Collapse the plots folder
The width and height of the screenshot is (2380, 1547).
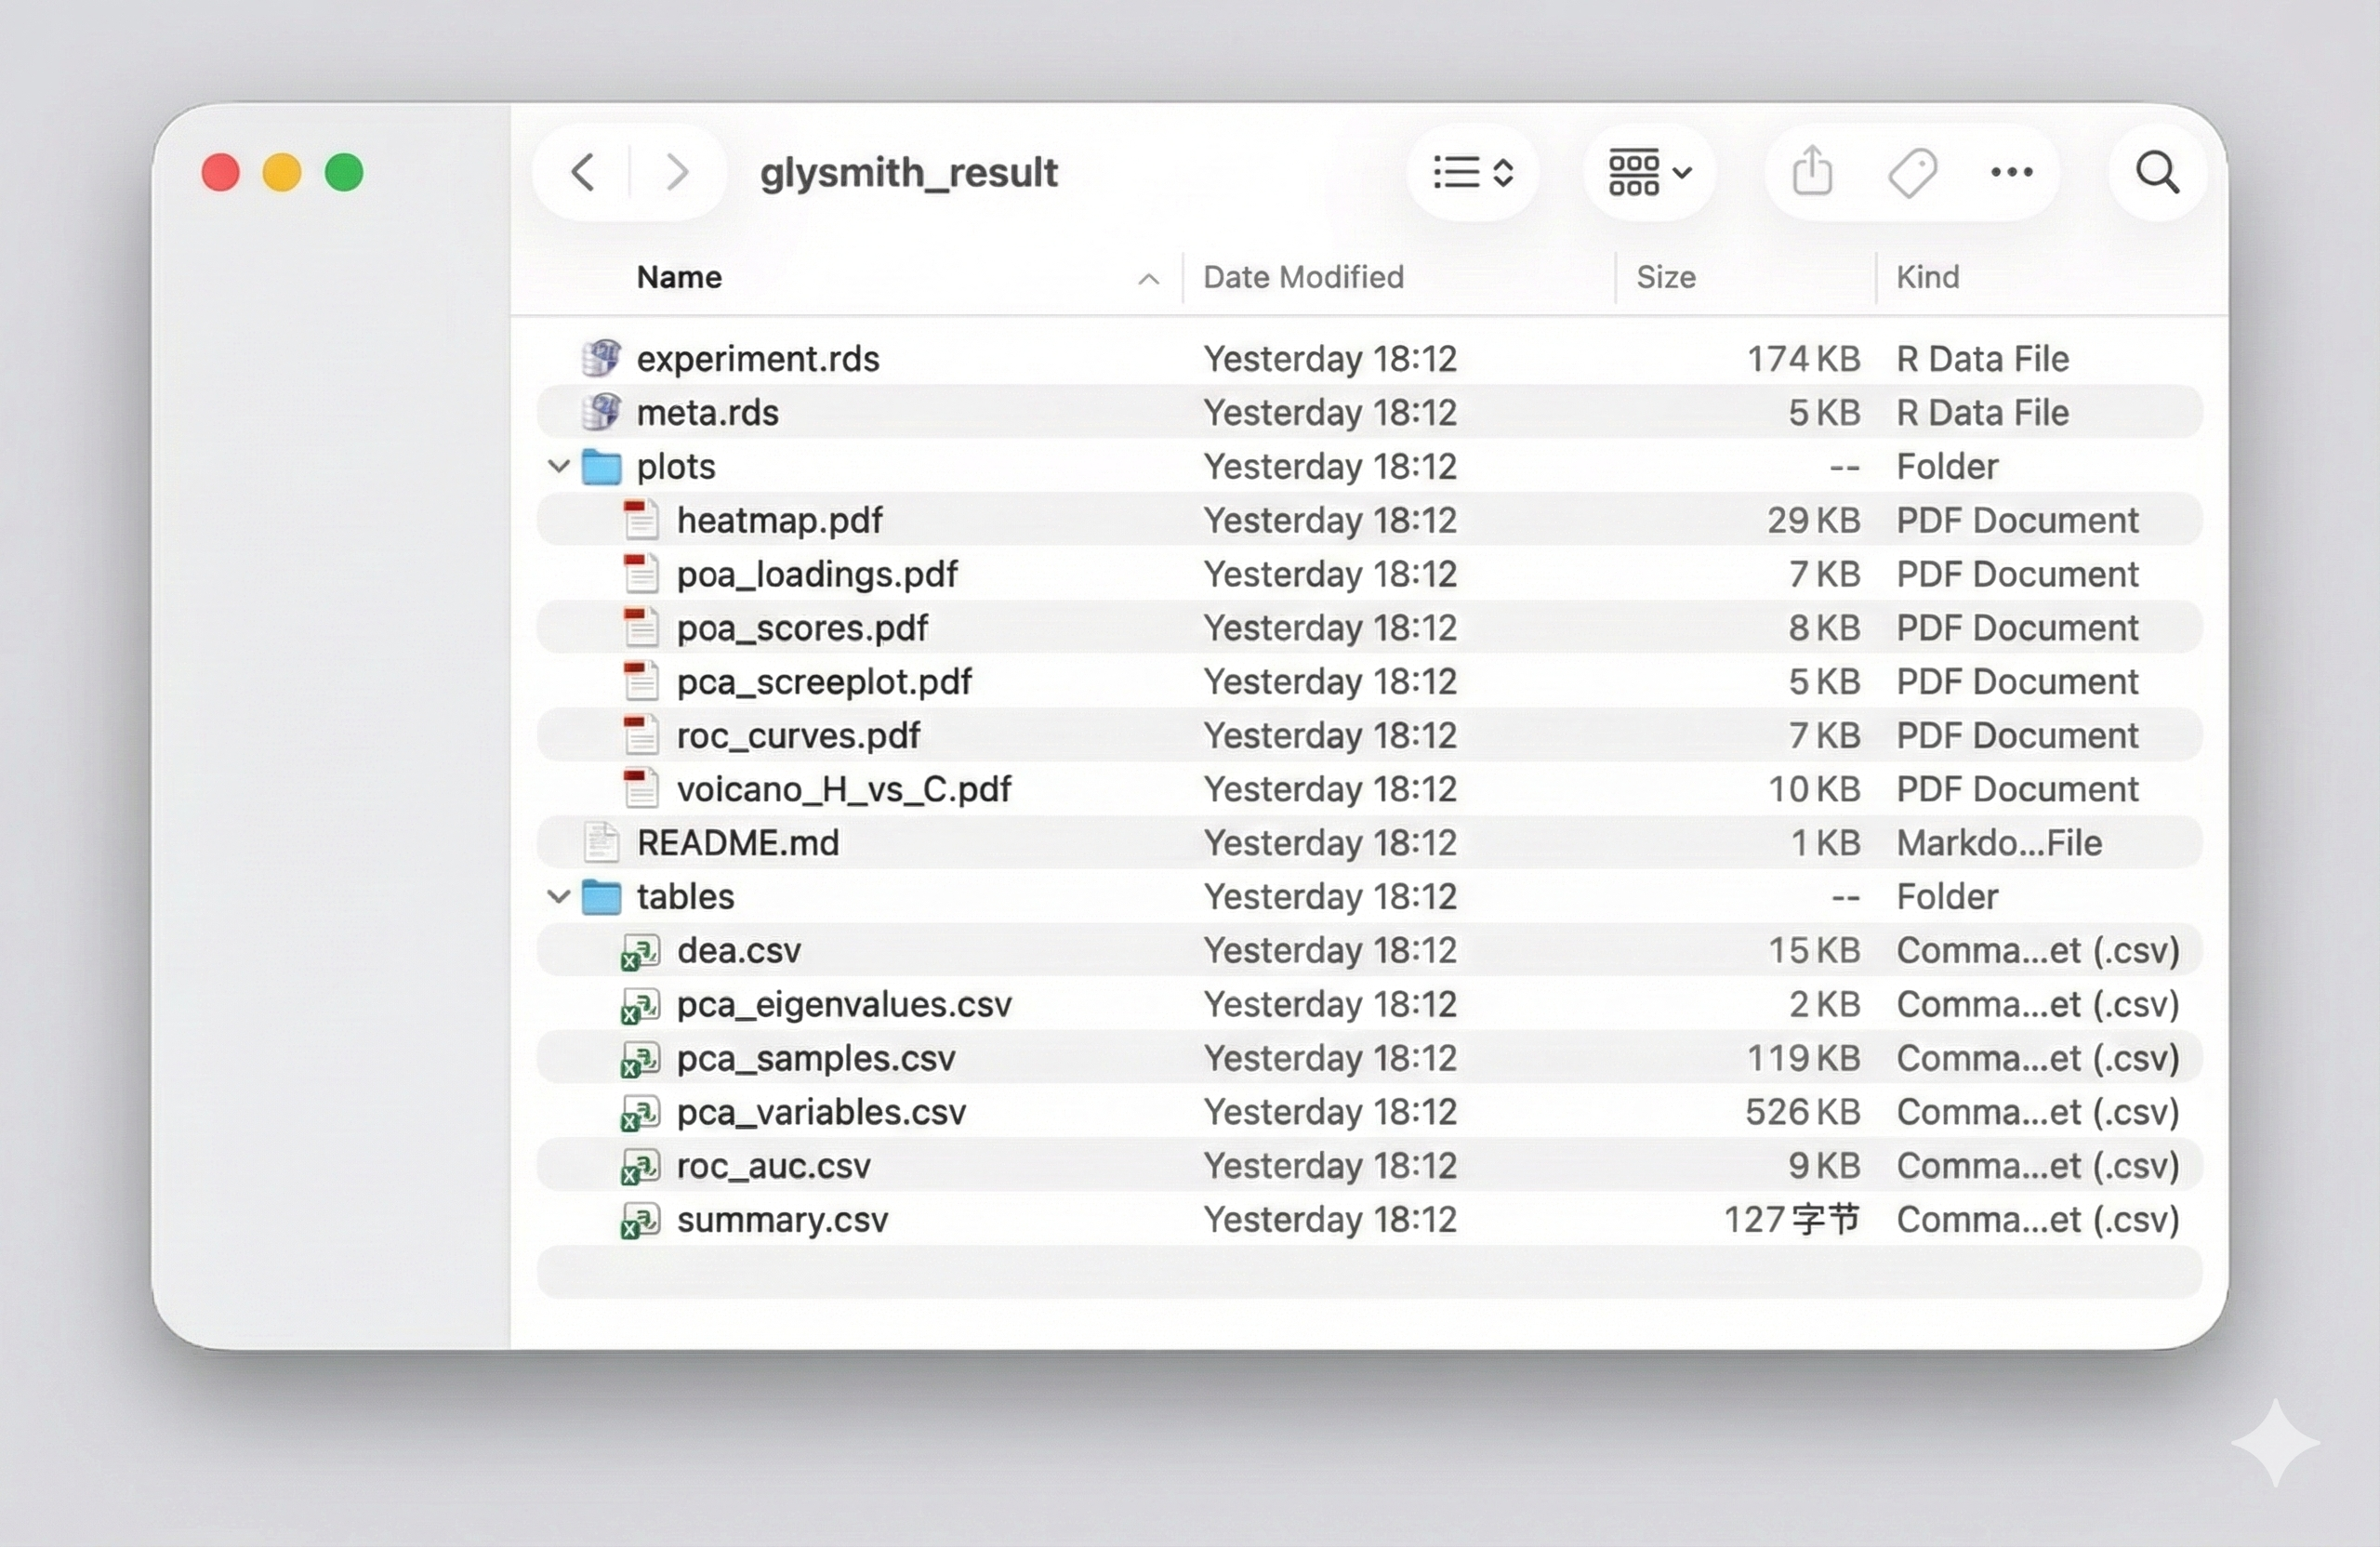tap(559, 466)
